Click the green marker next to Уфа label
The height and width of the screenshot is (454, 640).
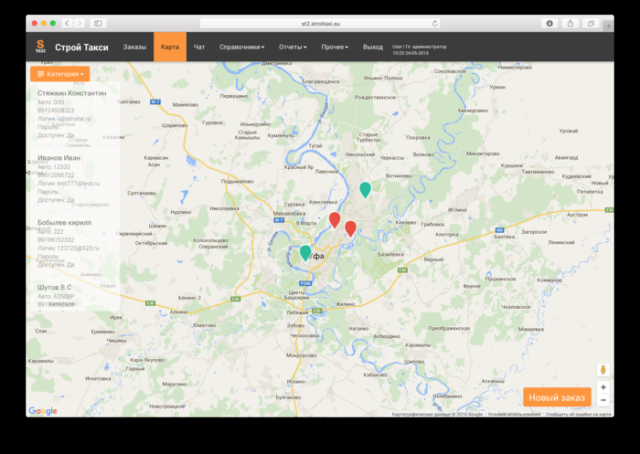click(305, 253)
